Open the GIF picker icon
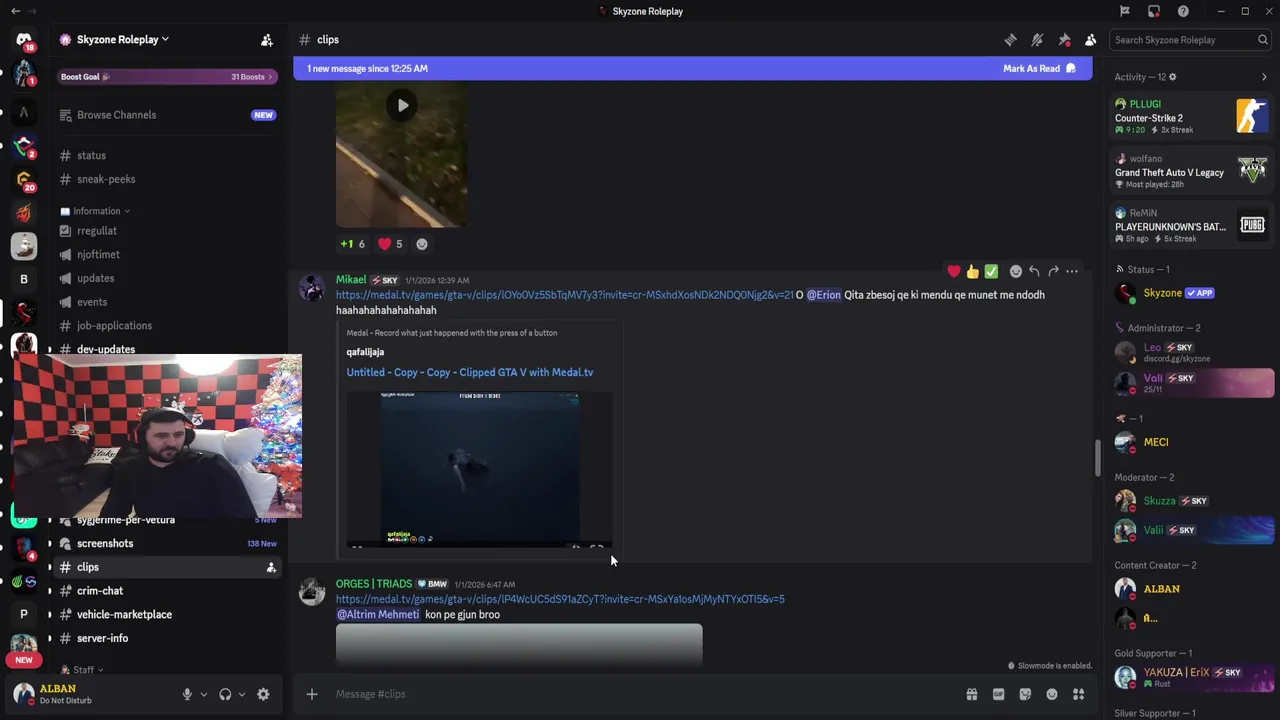 [x=998, y=694]
